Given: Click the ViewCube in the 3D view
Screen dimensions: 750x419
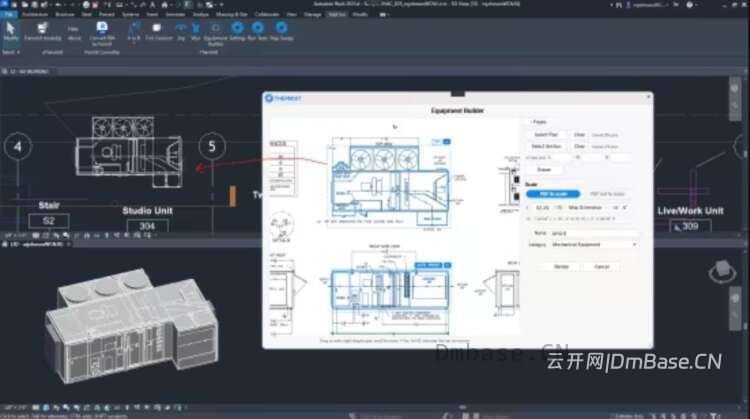Looking at the screenshot, I should (x=722, y=271).
